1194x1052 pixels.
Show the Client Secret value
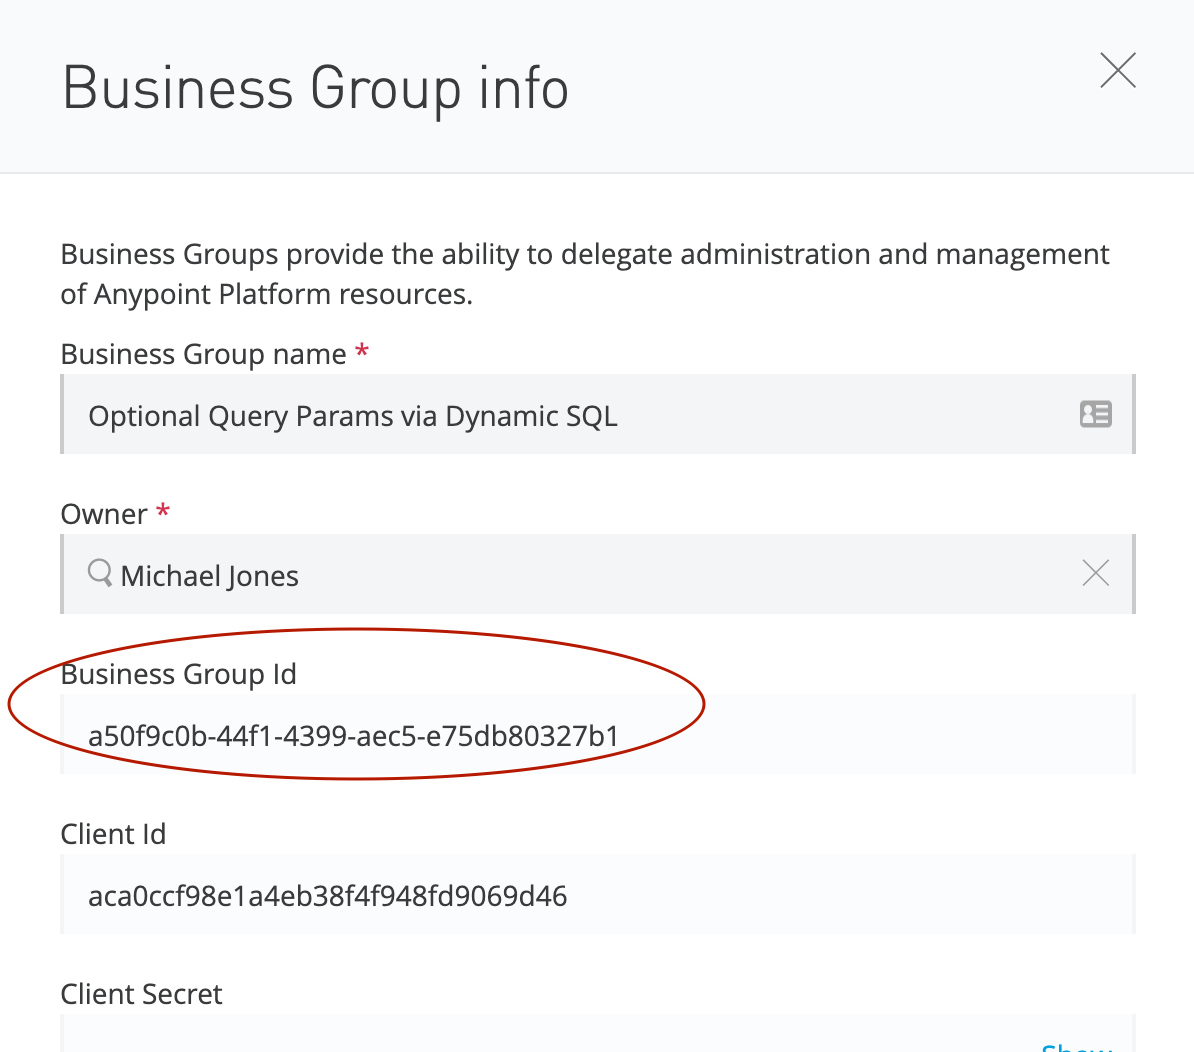pyautogui.click(x=1076, y=1046)
